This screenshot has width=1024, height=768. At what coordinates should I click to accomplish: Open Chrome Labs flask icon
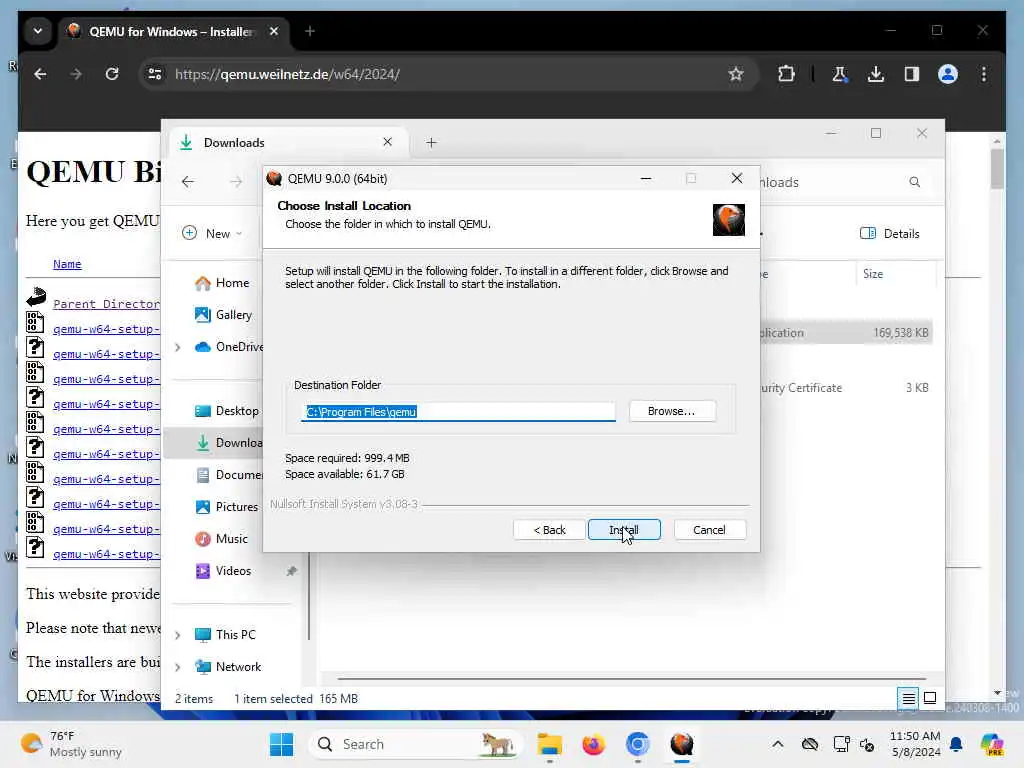tap(839, 74)
